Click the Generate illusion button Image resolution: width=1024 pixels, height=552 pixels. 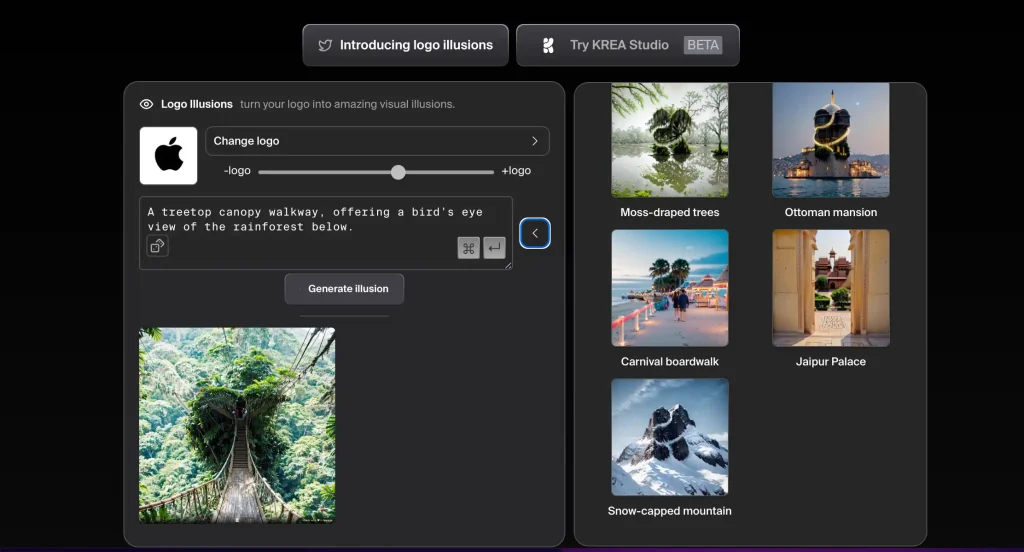point(344,289)
